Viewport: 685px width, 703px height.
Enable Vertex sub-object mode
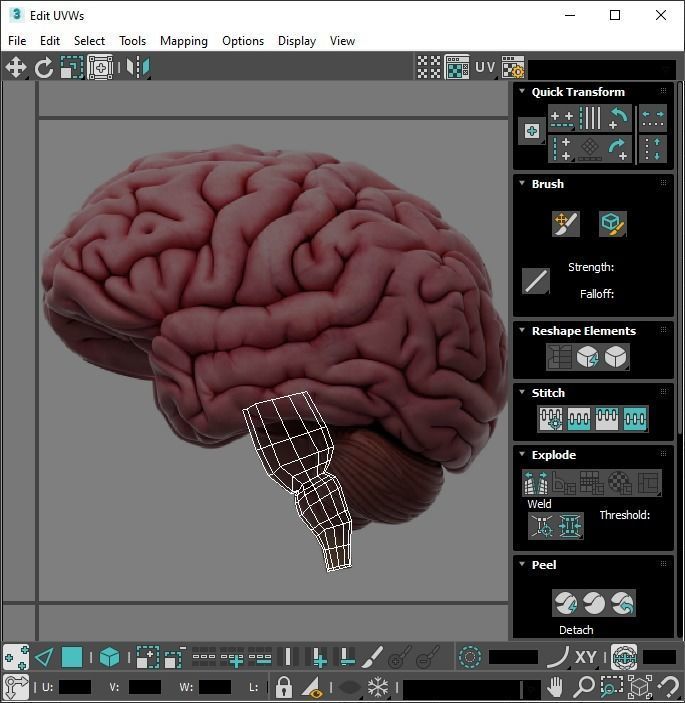(x=16, y=657)
